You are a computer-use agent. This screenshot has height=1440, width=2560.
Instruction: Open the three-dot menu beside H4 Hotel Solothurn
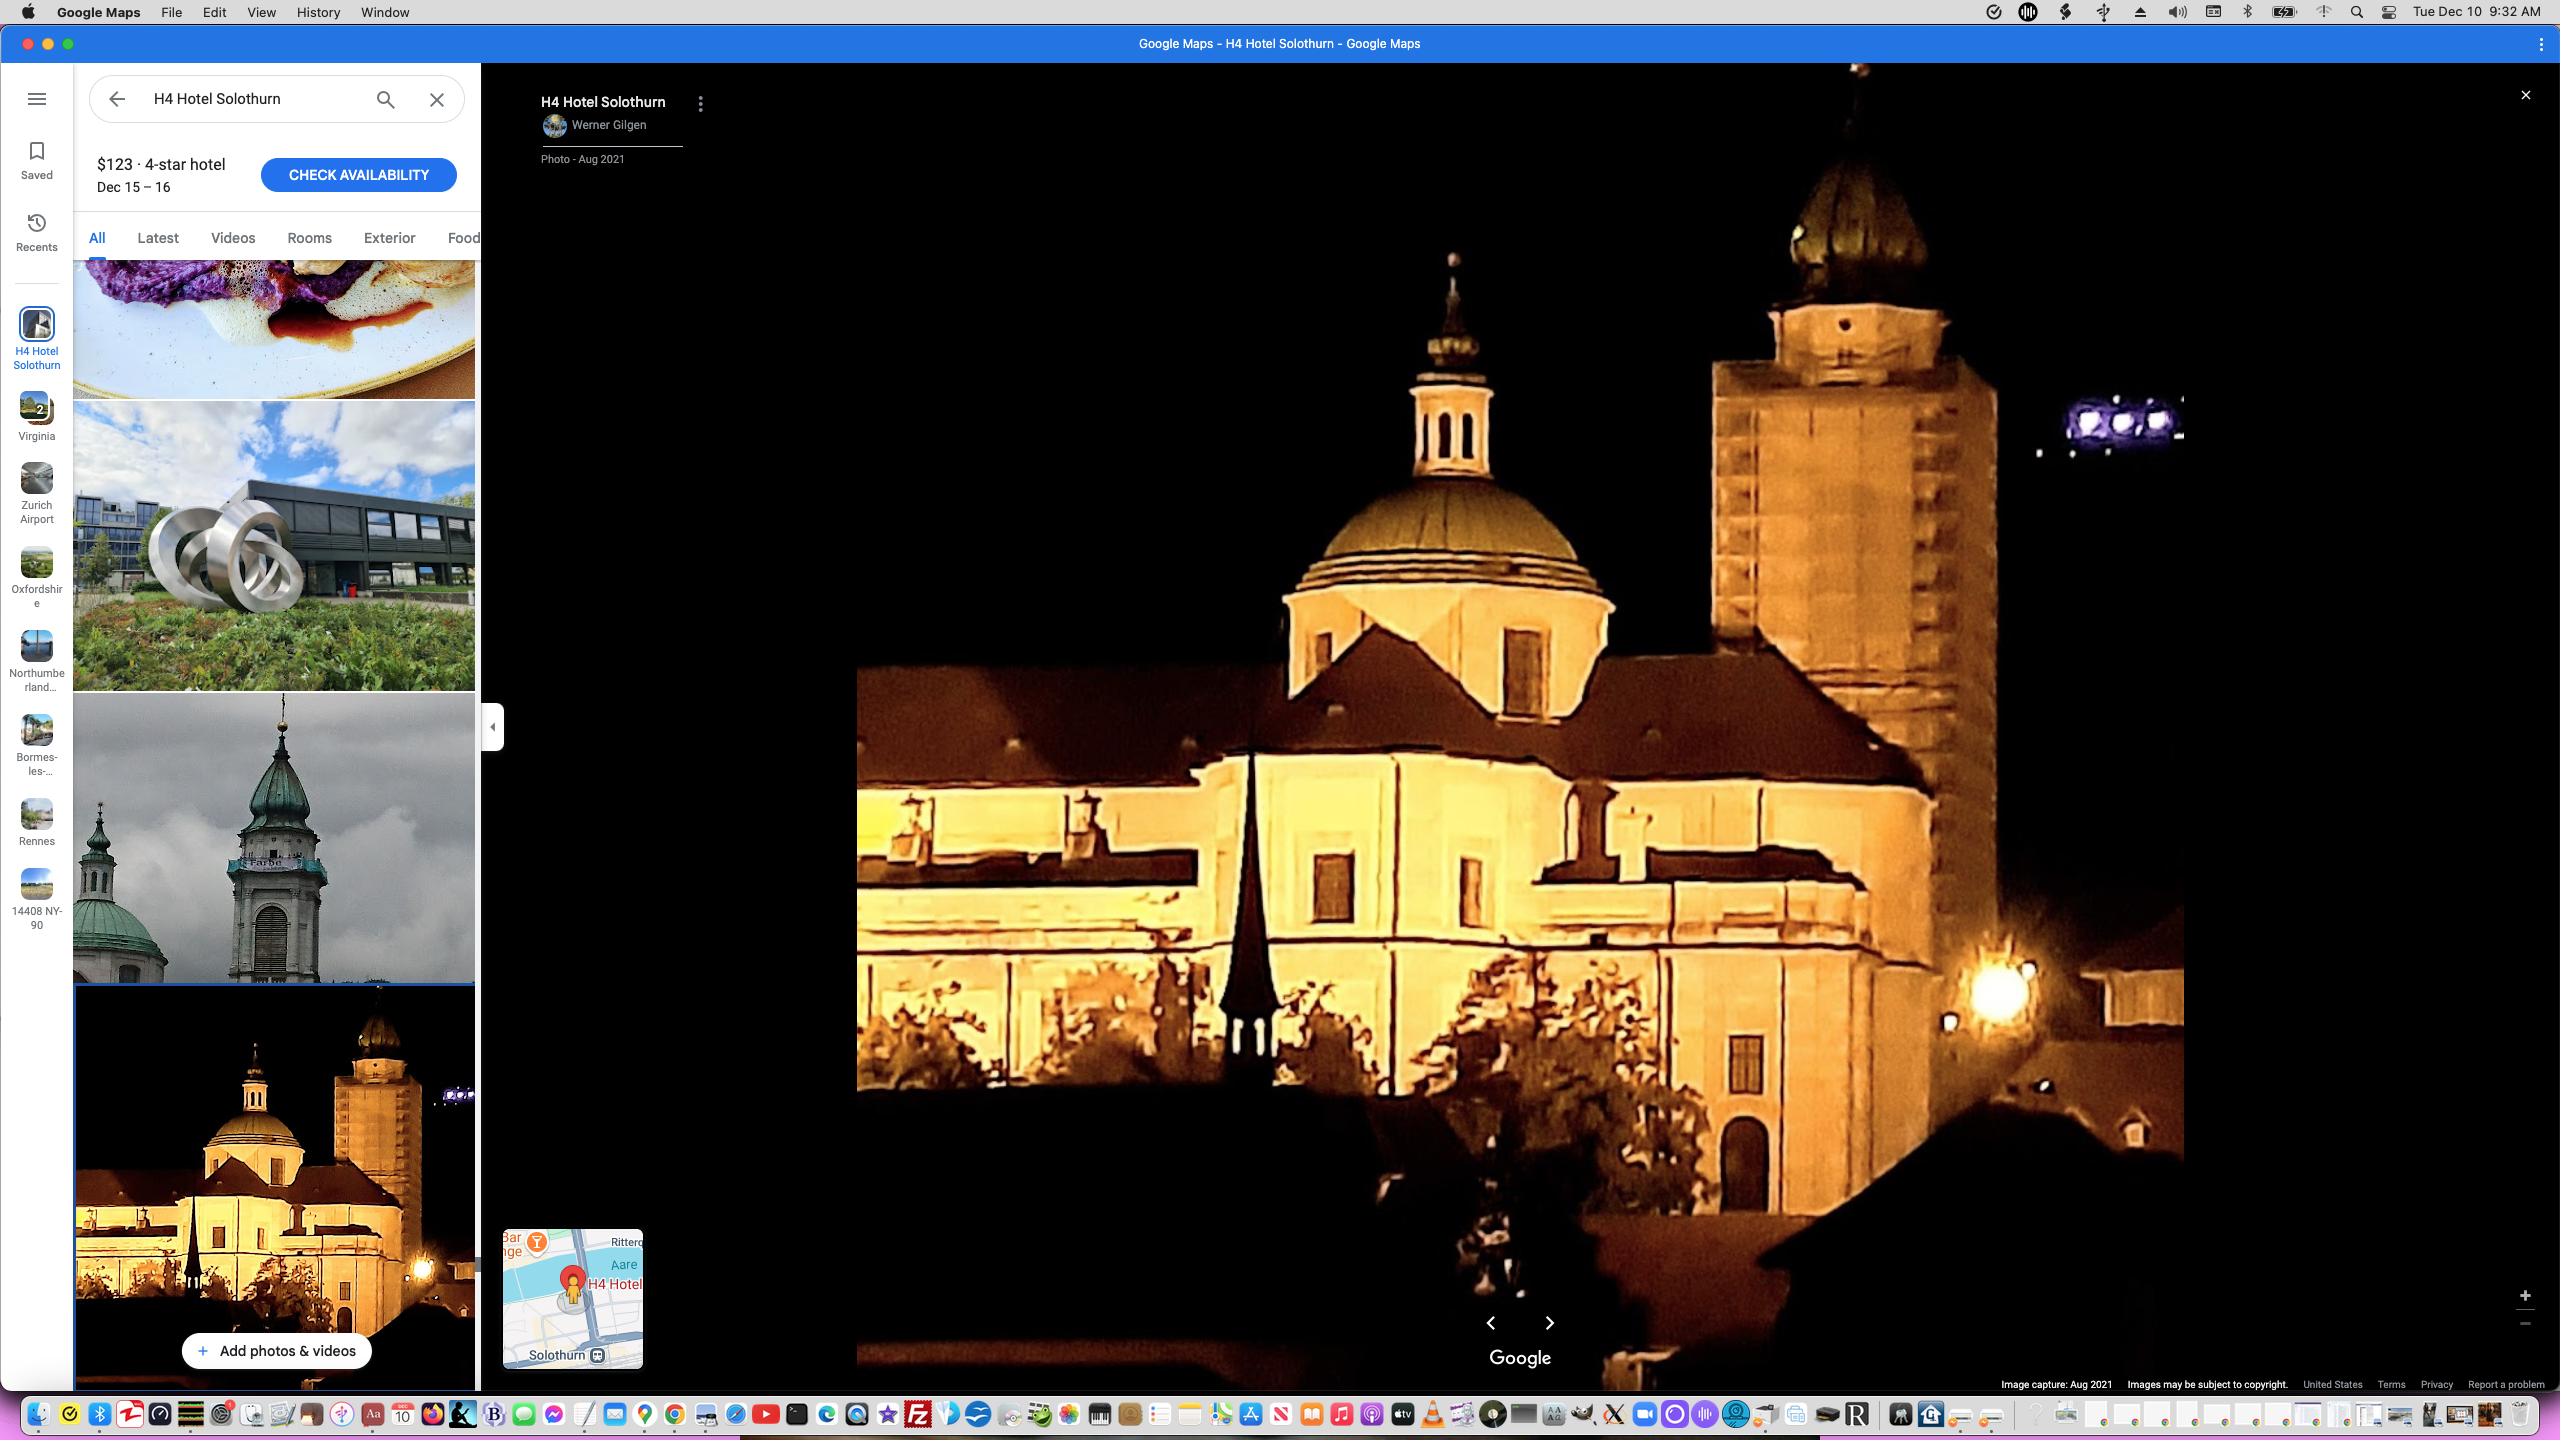pyautogui.click(x=700, y=103)
